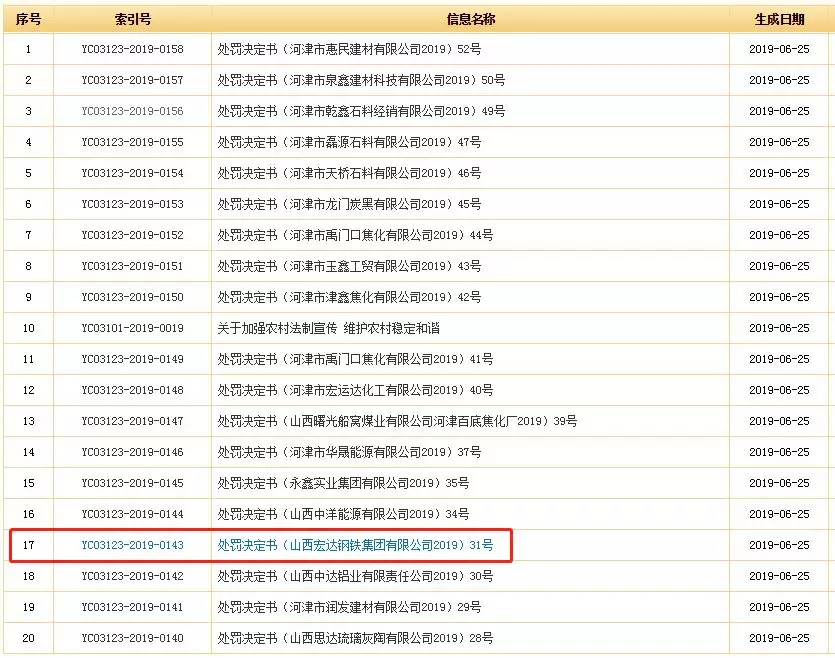Click index number YC03123-2019-0148
The width and height of the screenshot is (835, 658).
coord(133,390)
